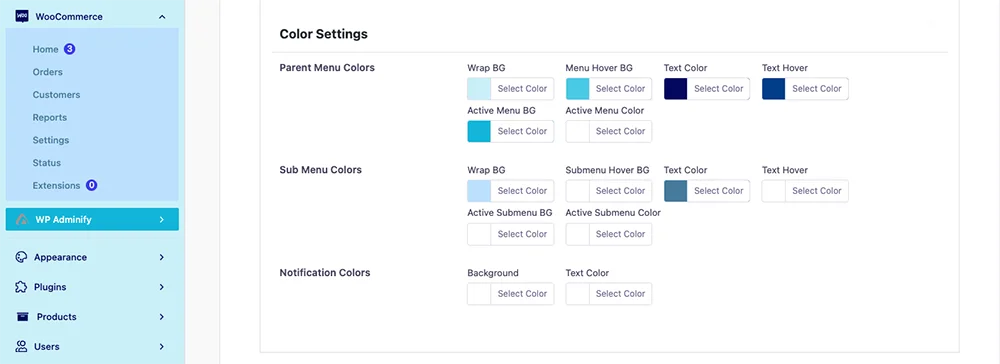1000x364 pixels.
Task: Expand the WP Adminify menu arrow
Action: [x=162, y=219]
